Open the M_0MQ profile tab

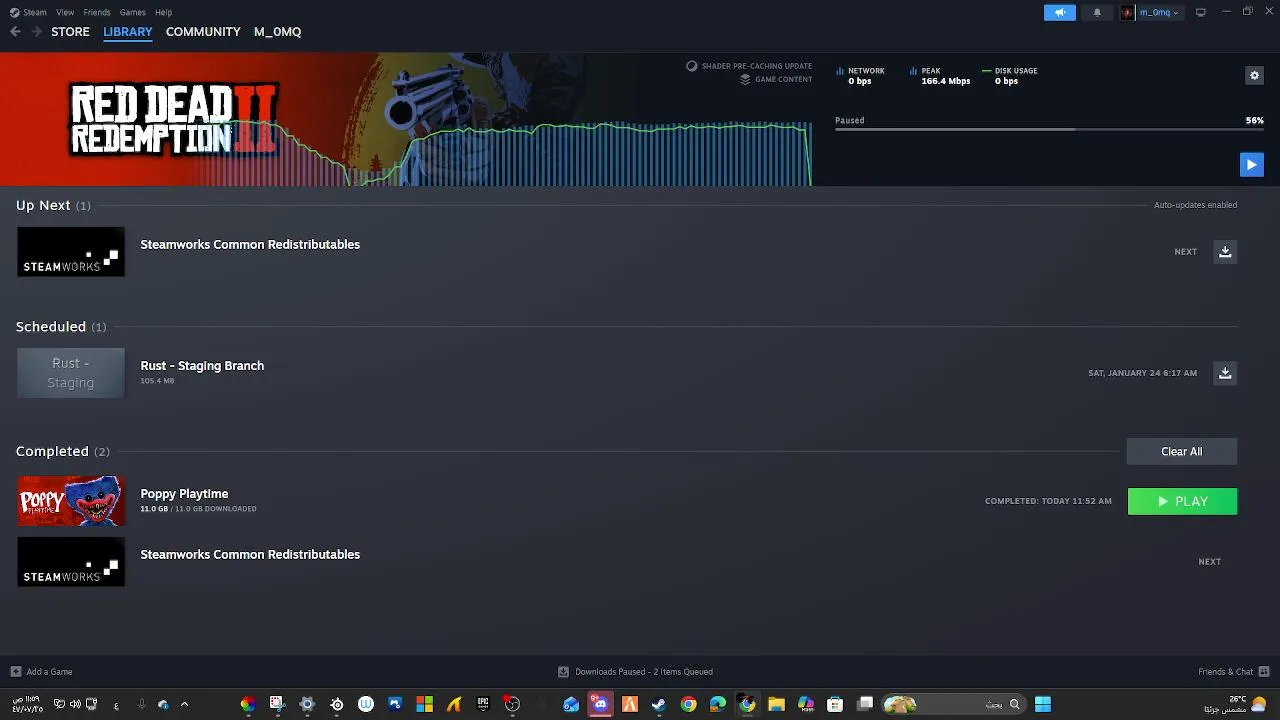click(x=277, y=32)
